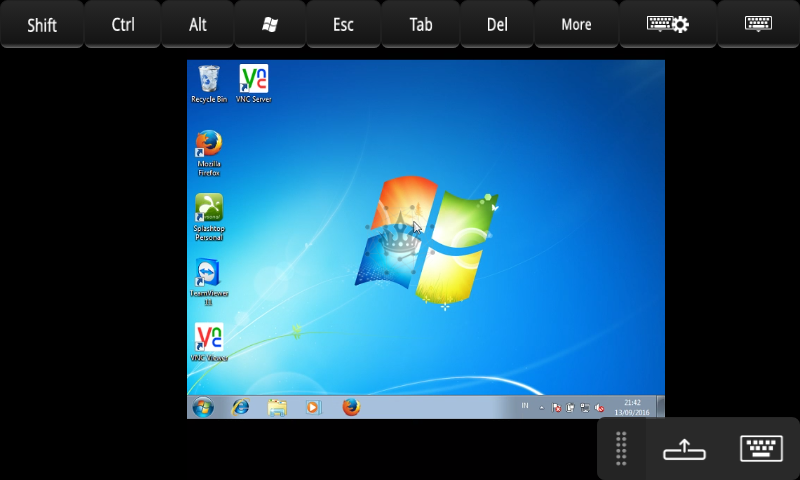This screenshot has width=800, height=480.
Task: Select the VNC Viewer desktop shortcut
Action: tap(209, 342)
